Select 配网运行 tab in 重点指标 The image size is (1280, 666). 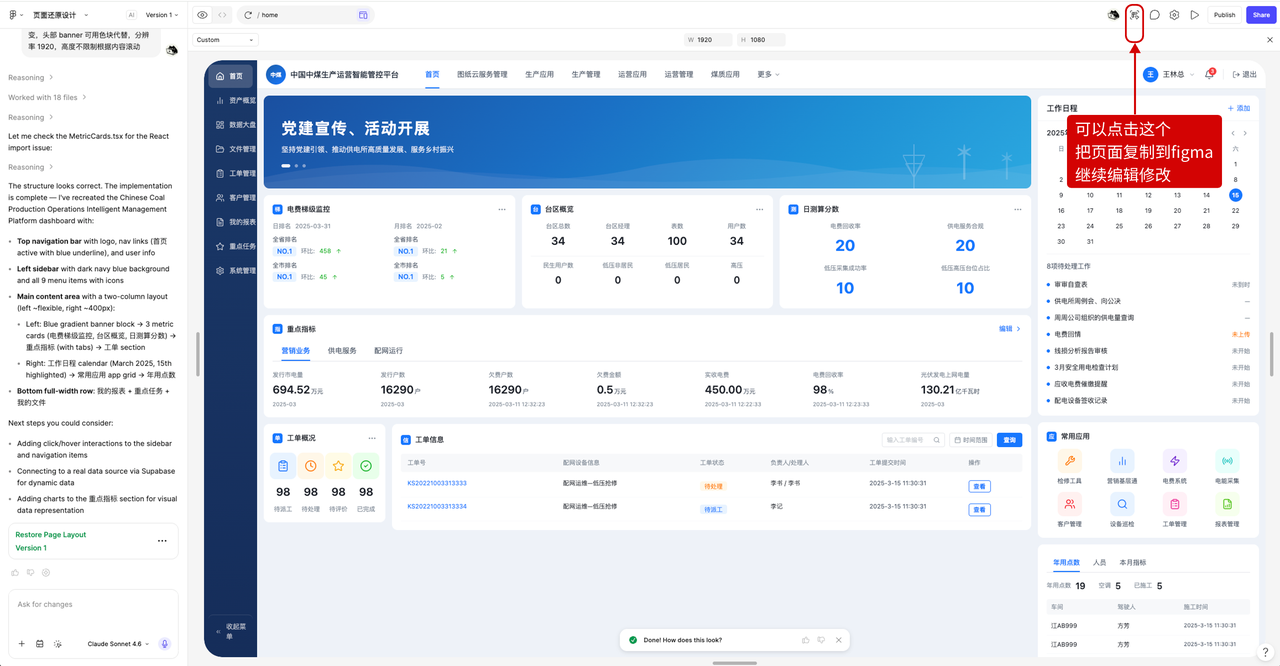pos(388,351)
